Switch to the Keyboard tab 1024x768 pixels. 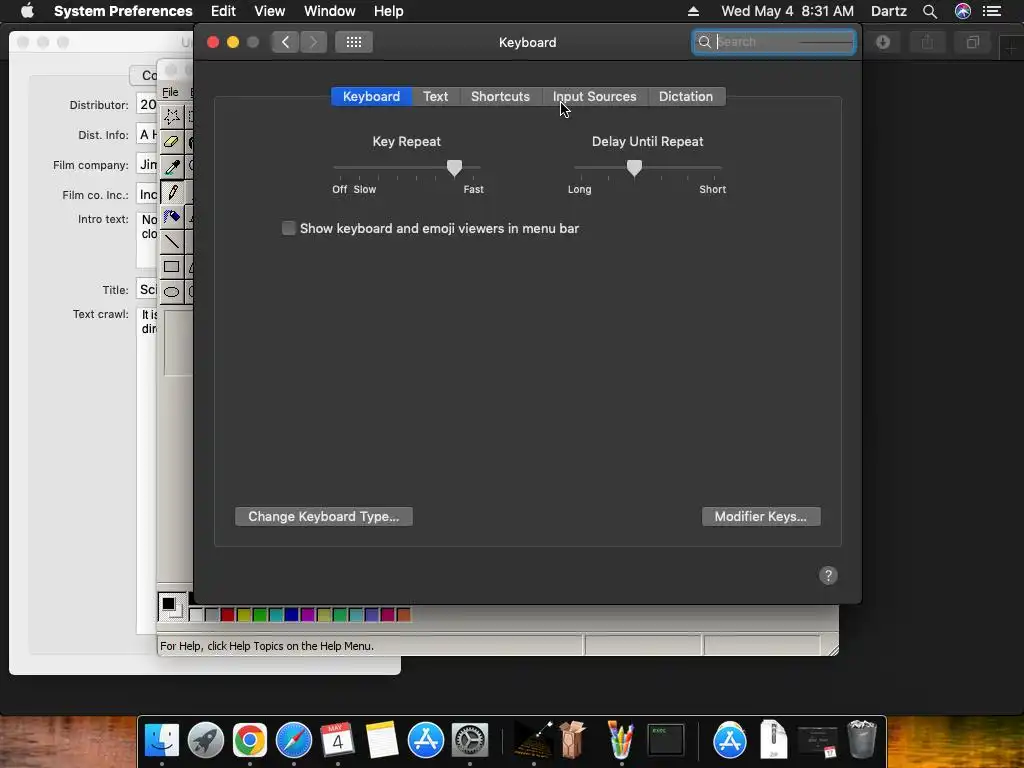click(372, 97)
